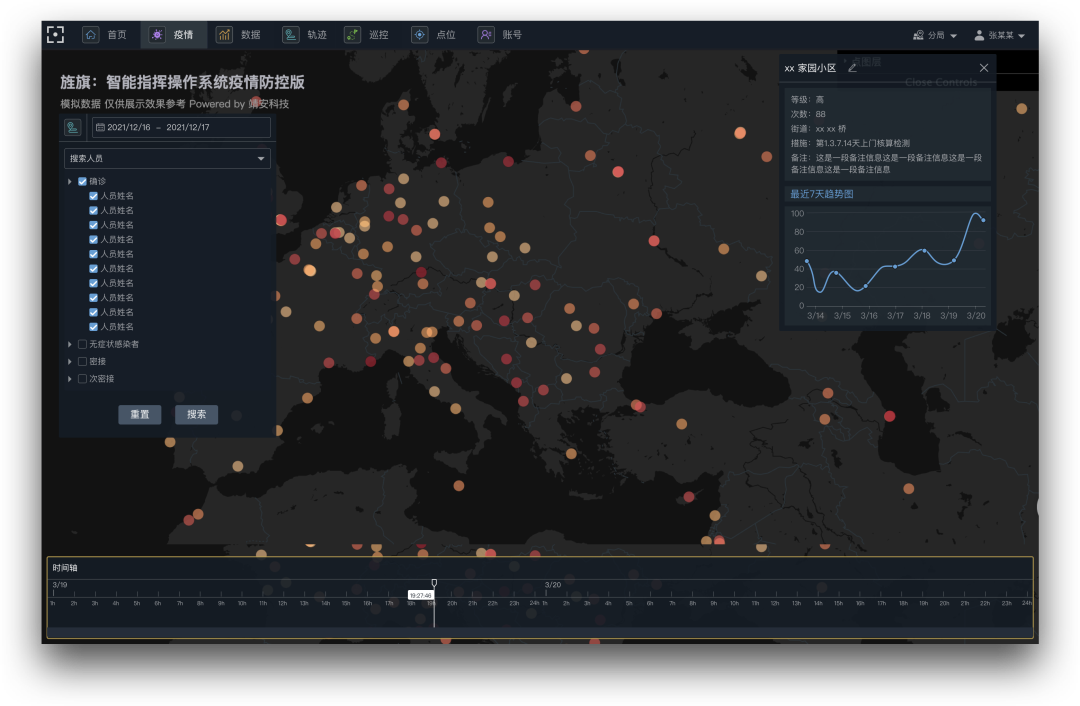Edit xx 家园小区 with the pencil icon
The width and height of the screenshot is (1080, 706).
853,68
